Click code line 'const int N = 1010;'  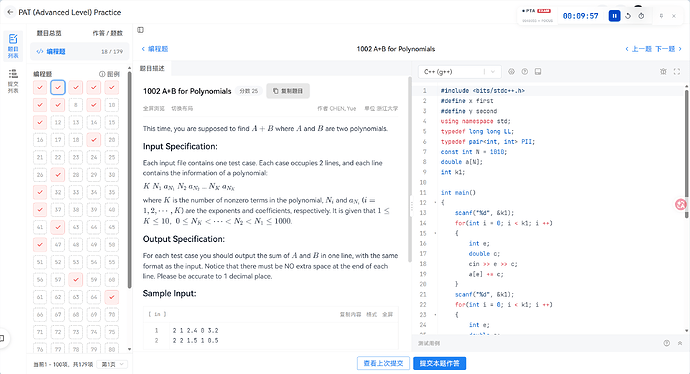[x=473, y=152]
